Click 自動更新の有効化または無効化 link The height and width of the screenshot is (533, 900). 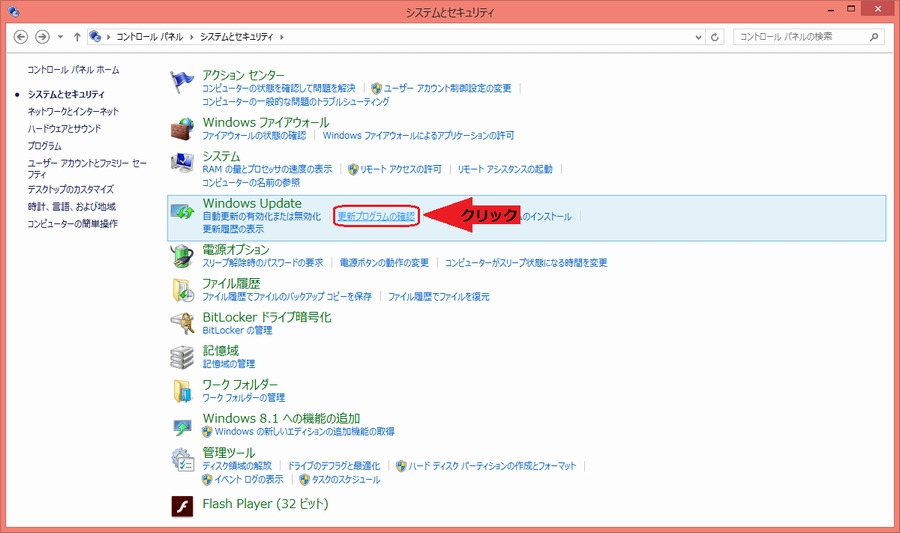[x=262, y=216]
